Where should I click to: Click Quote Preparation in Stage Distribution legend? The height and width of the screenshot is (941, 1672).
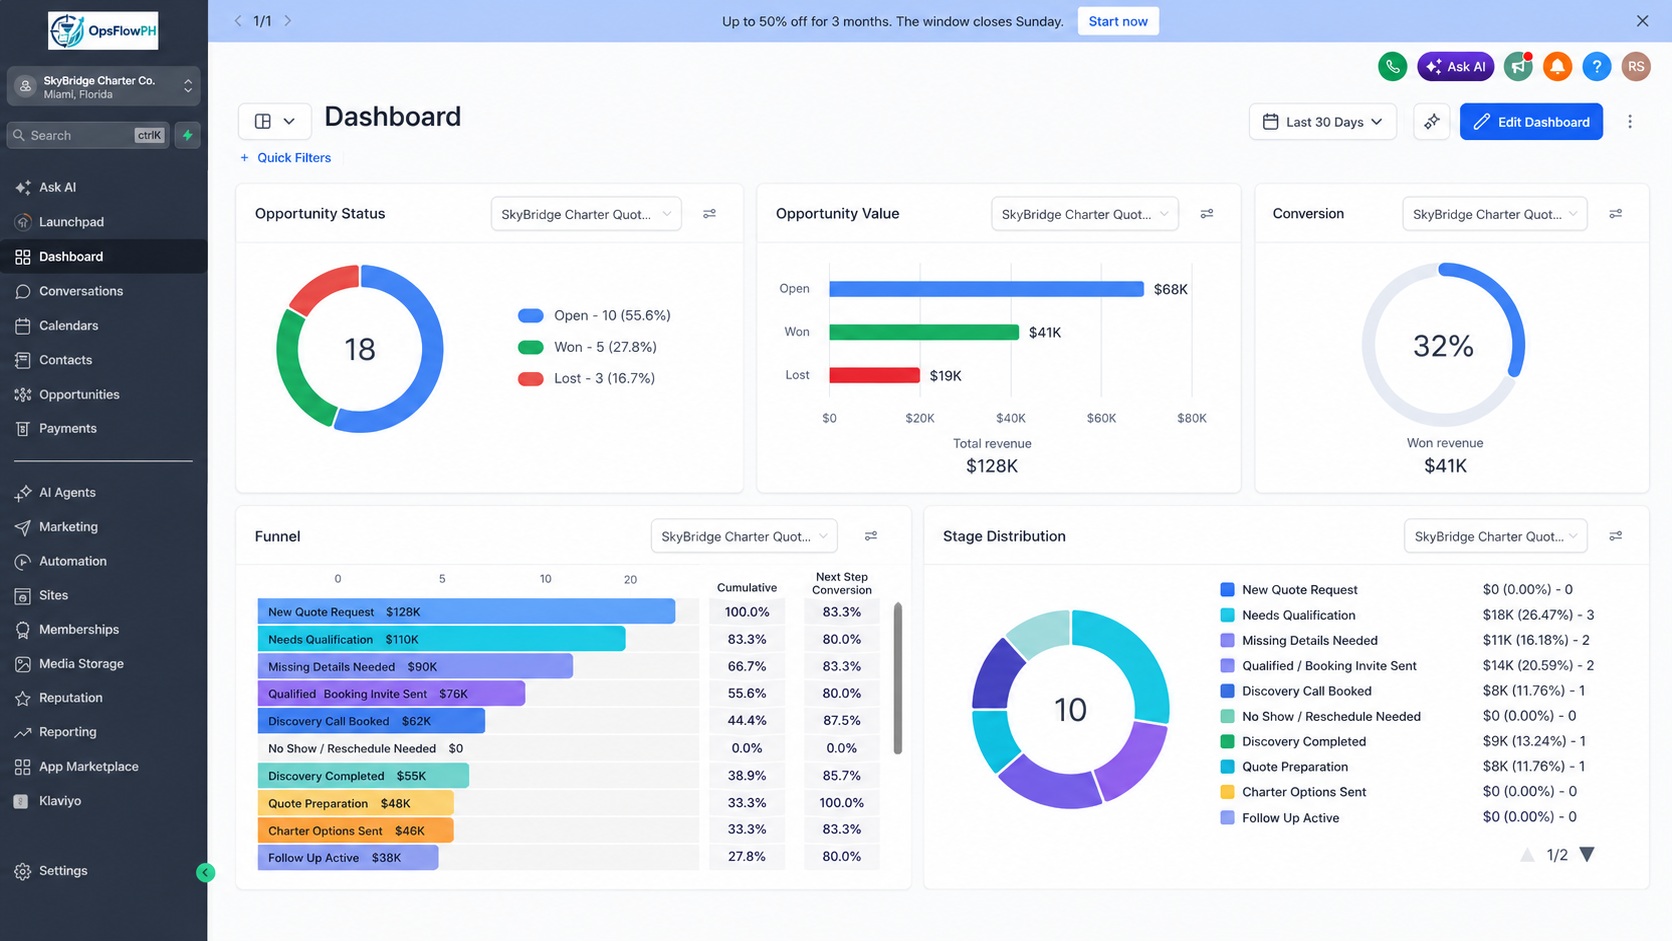1294,767
